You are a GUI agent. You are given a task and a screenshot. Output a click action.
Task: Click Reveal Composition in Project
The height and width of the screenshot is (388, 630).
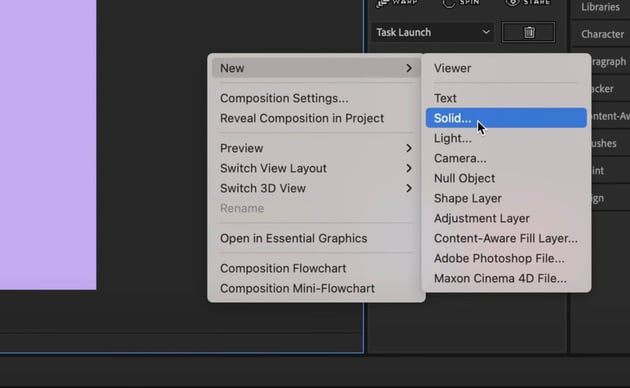pos(316,118)
